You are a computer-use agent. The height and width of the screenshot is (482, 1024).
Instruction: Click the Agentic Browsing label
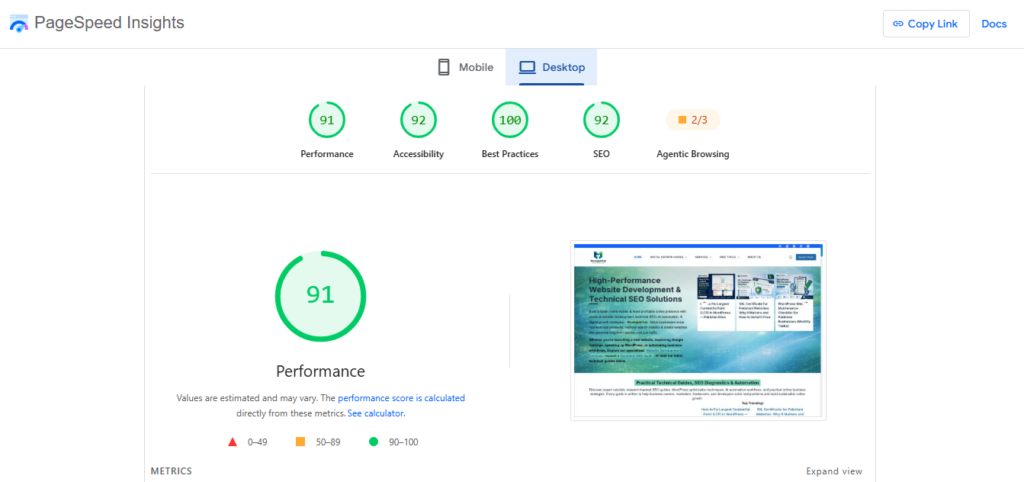coord(693,155)
